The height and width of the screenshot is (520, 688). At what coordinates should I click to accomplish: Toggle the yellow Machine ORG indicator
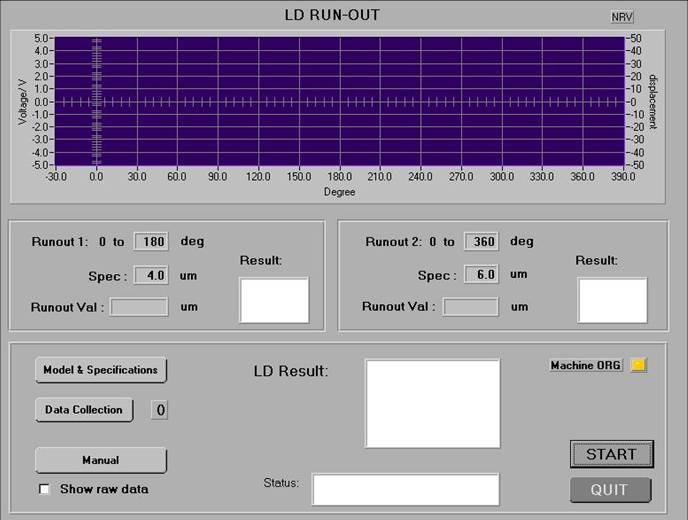point(638,365)
